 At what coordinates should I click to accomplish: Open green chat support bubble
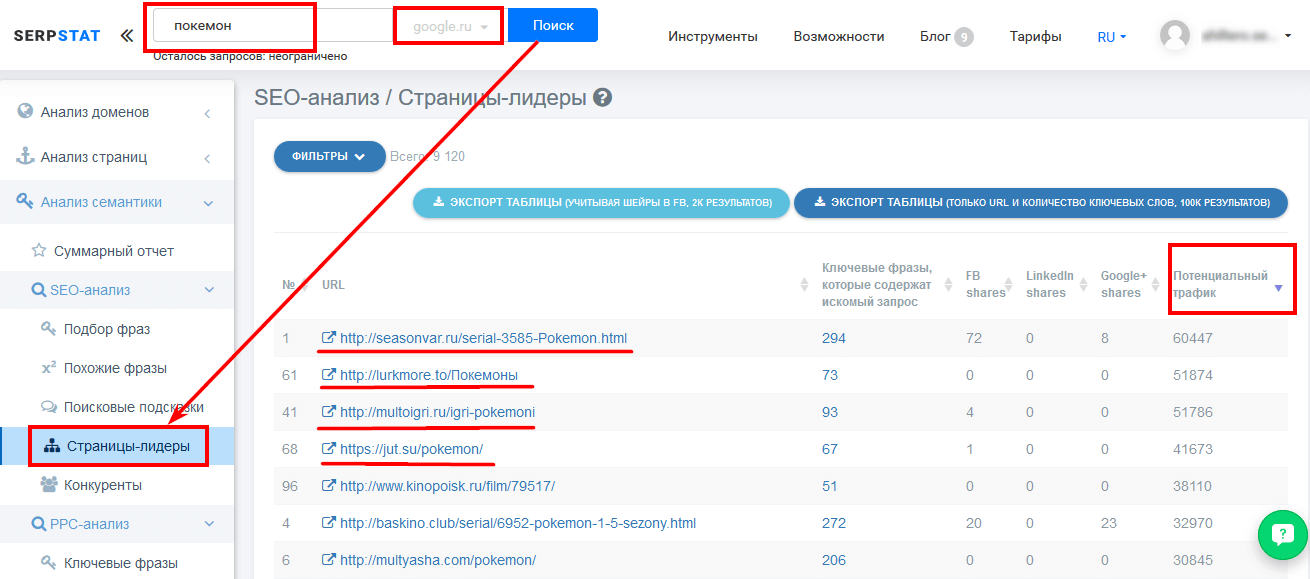coord(1283,535)
